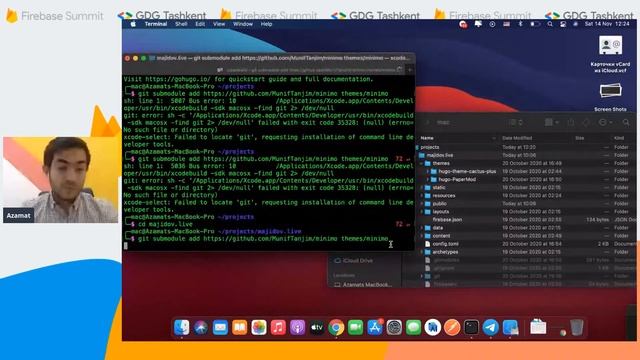Open the Apple menu
The image size is (640, 360).
tap(133, 24)
